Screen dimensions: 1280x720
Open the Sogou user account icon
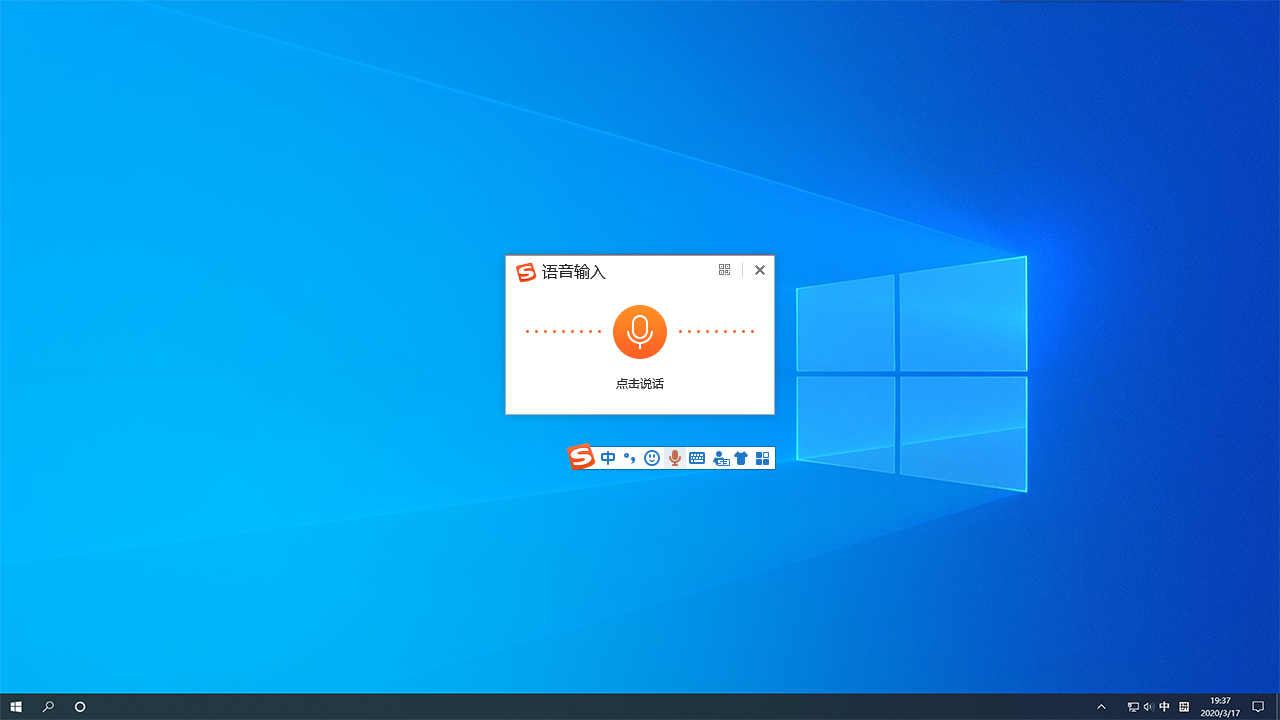(x=720, y=458)
